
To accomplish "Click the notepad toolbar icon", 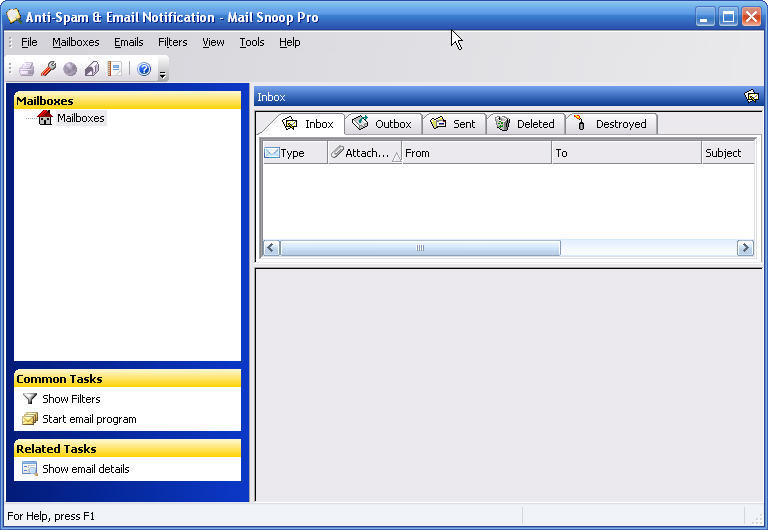I will tap(115, 69).
